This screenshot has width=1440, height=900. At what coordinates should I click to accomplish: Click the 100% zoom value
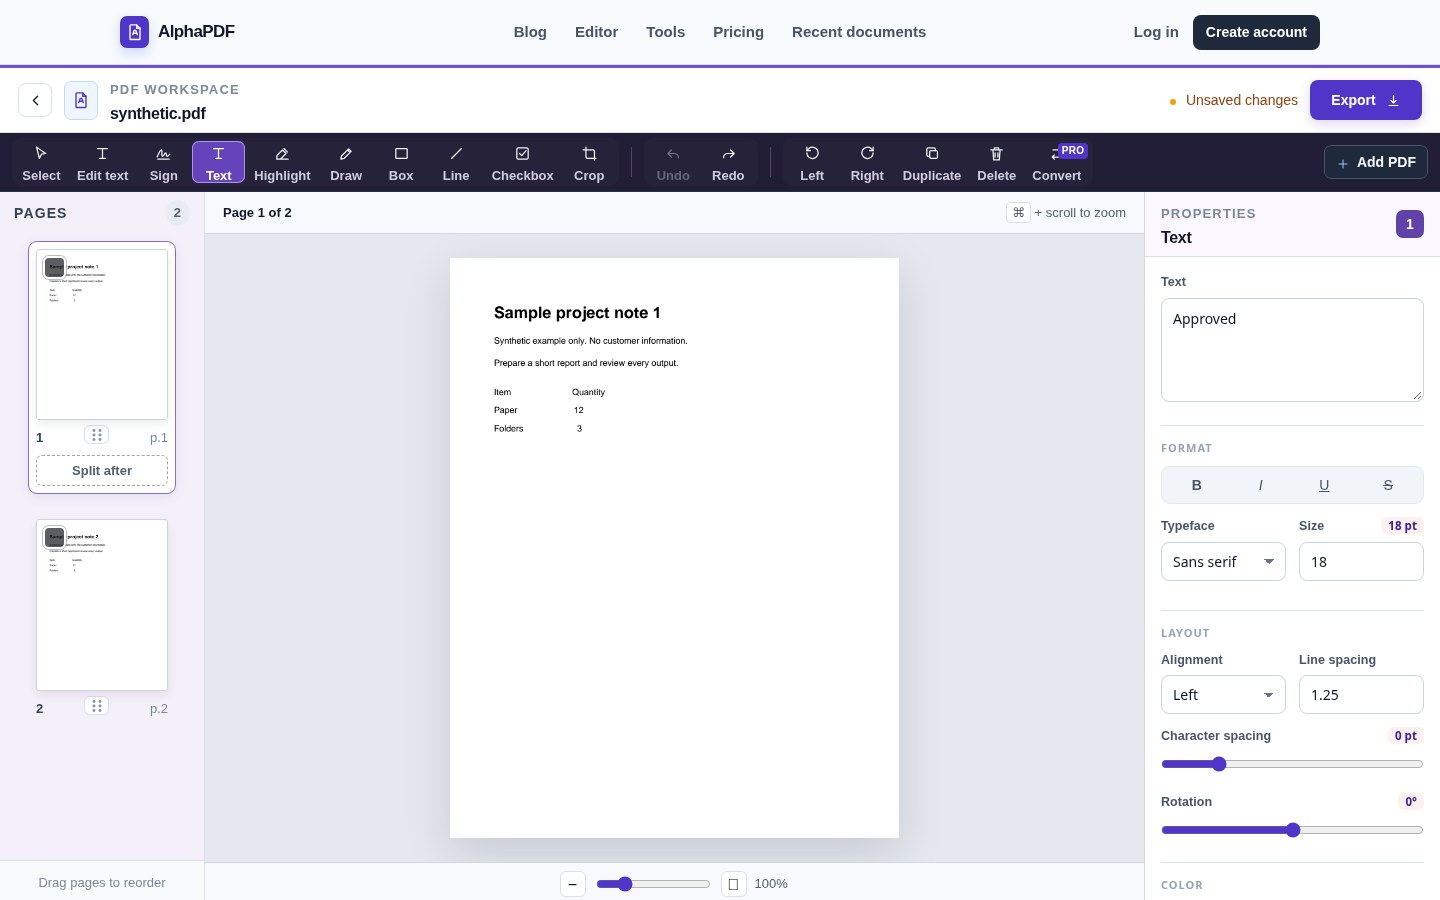click(x=771, y=884)
